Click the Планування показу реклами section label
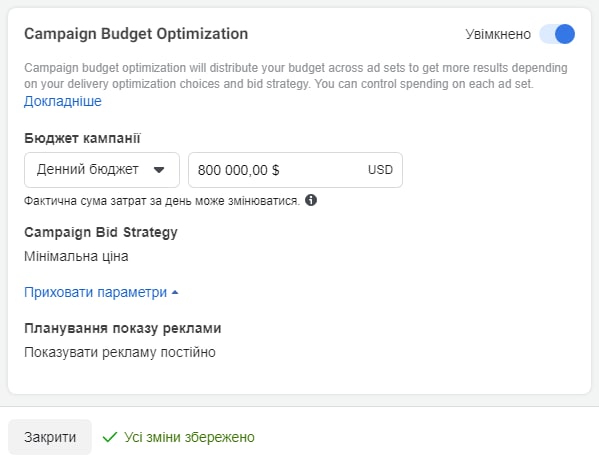Viewport: 599px width, 472px height. (x=123, y=328)
